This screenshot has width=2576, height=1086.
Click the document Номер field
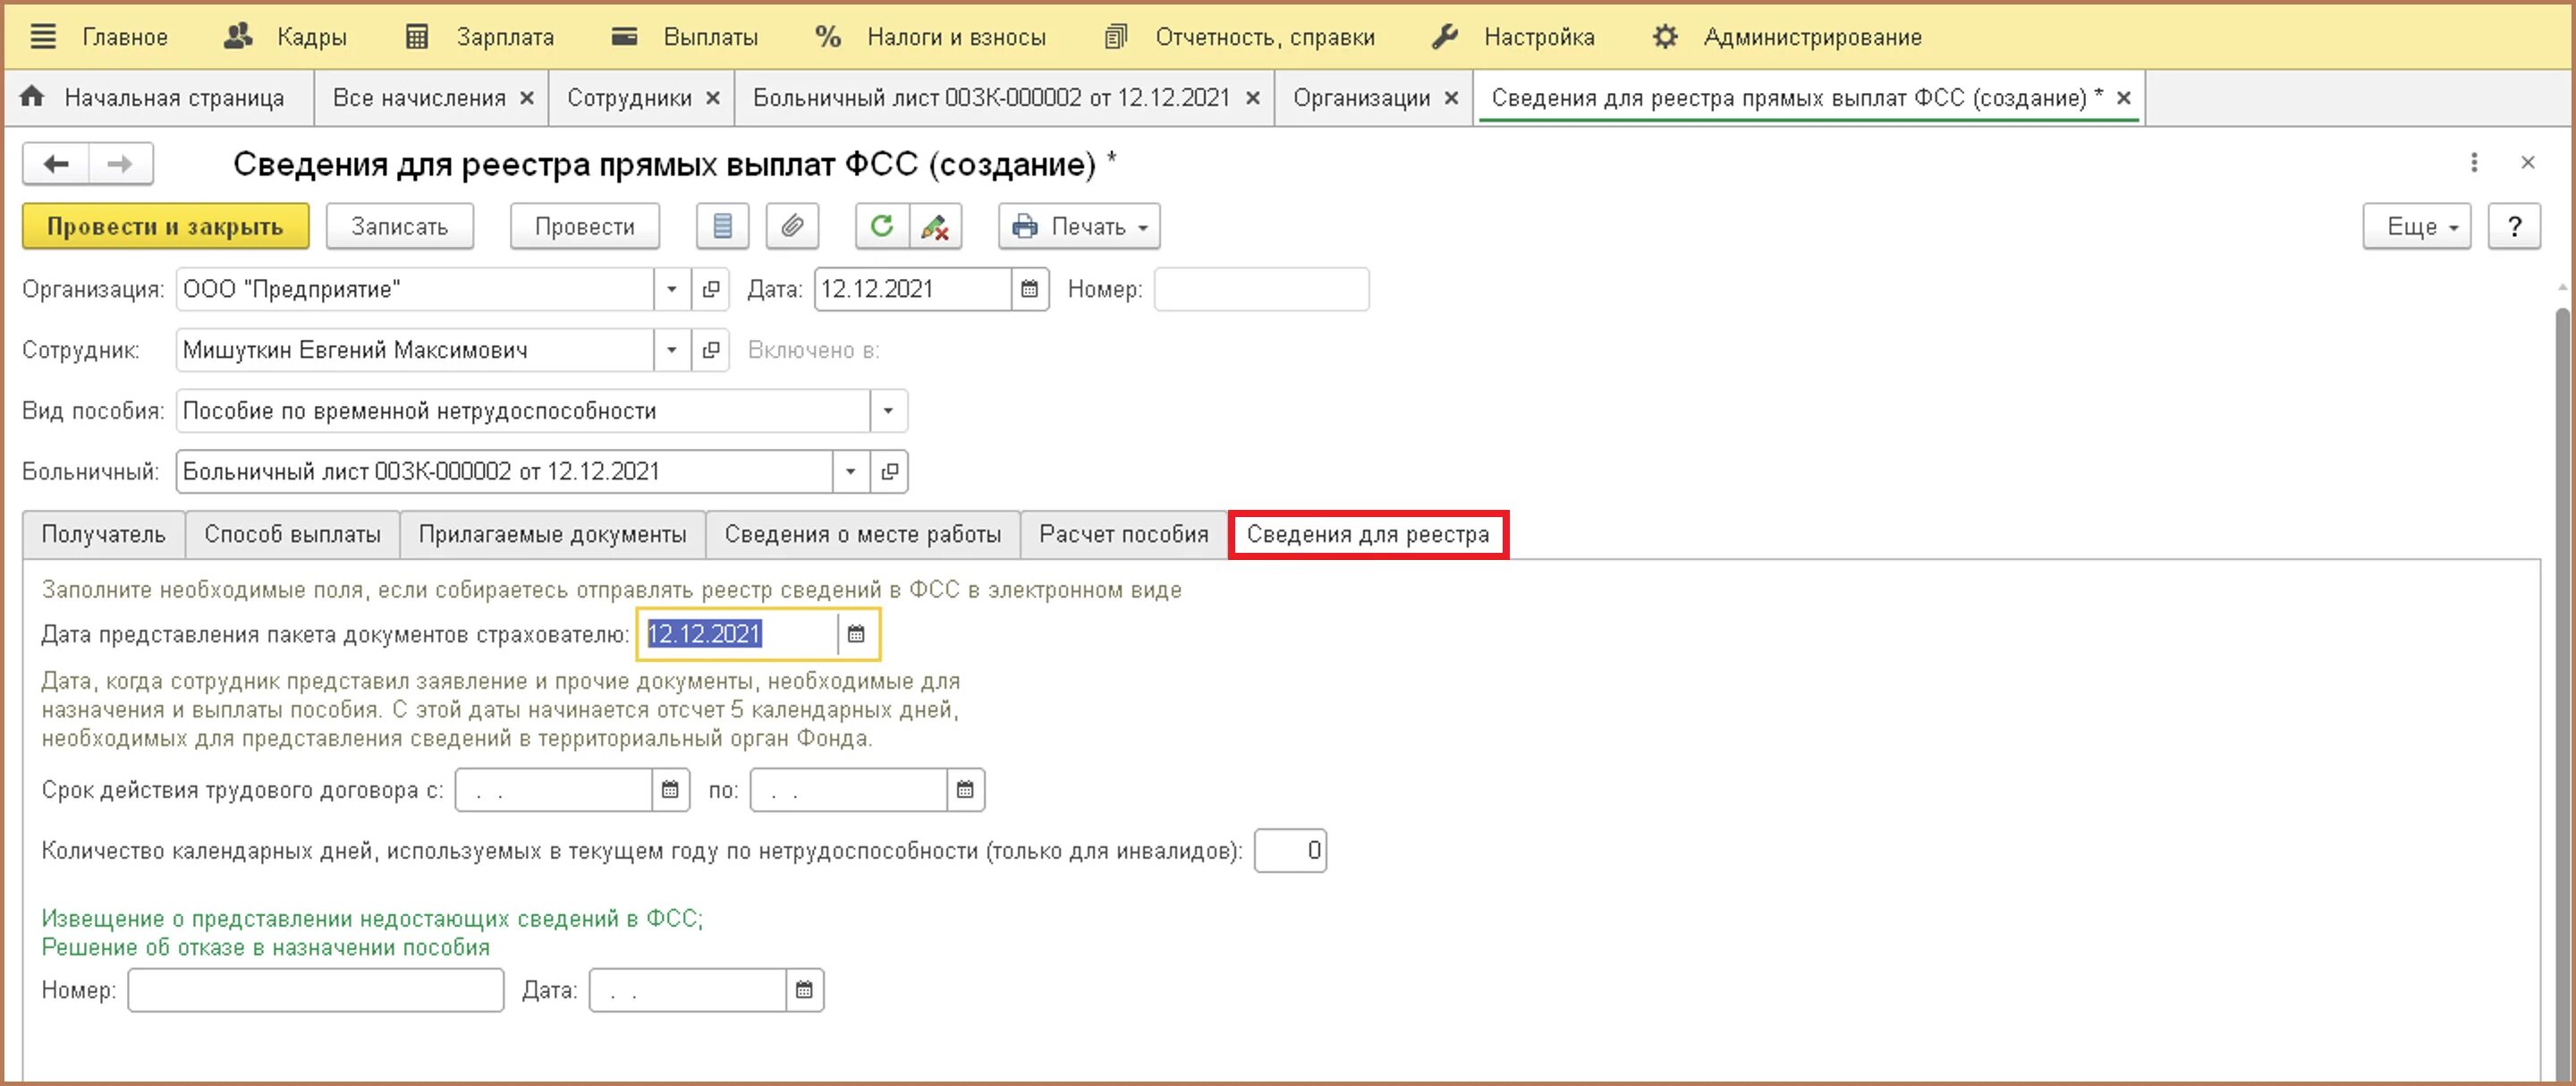[x=1261, y=290]
